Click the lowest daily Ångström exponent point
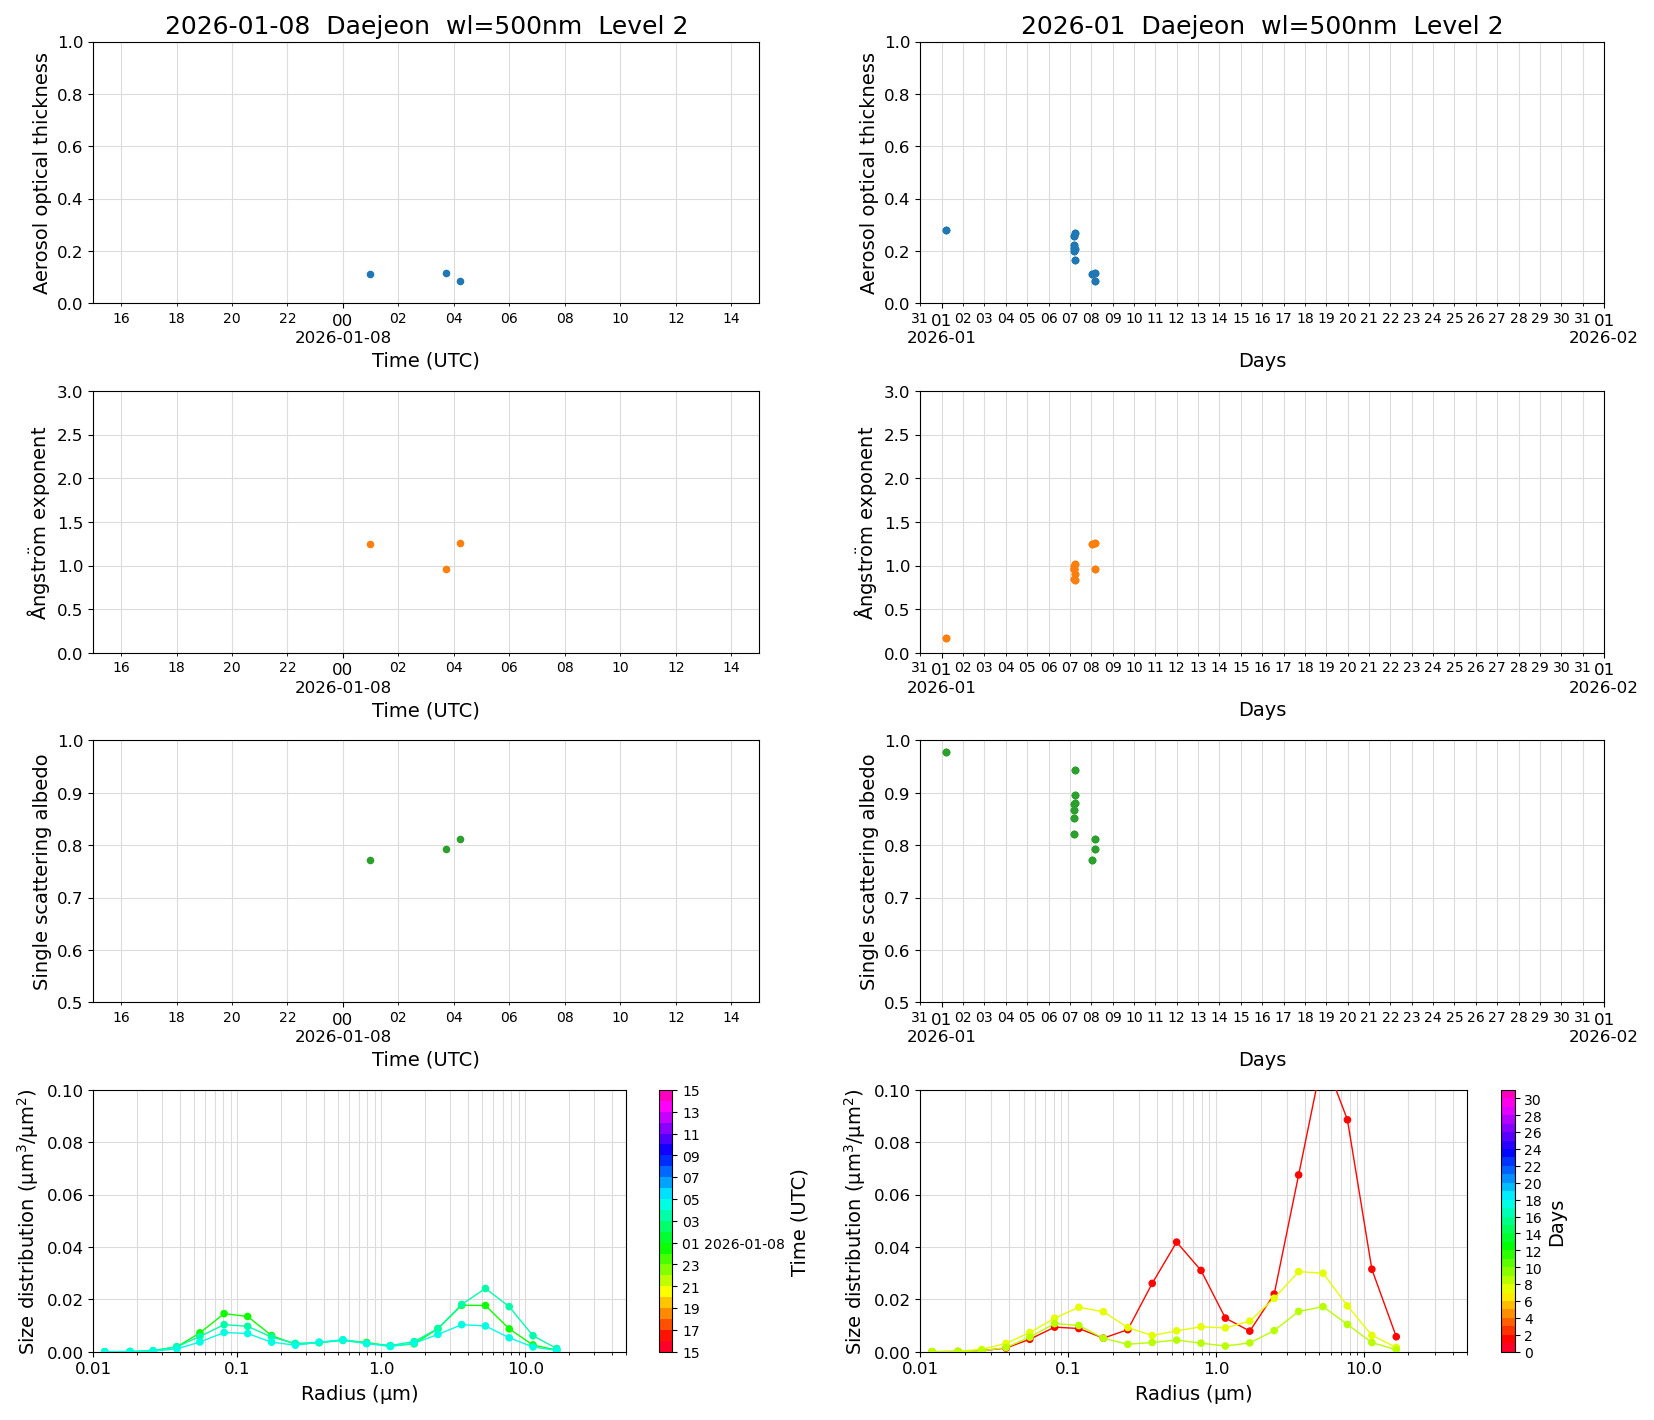This screenshot has width=1654, height=1420. (x=446, y=569)
